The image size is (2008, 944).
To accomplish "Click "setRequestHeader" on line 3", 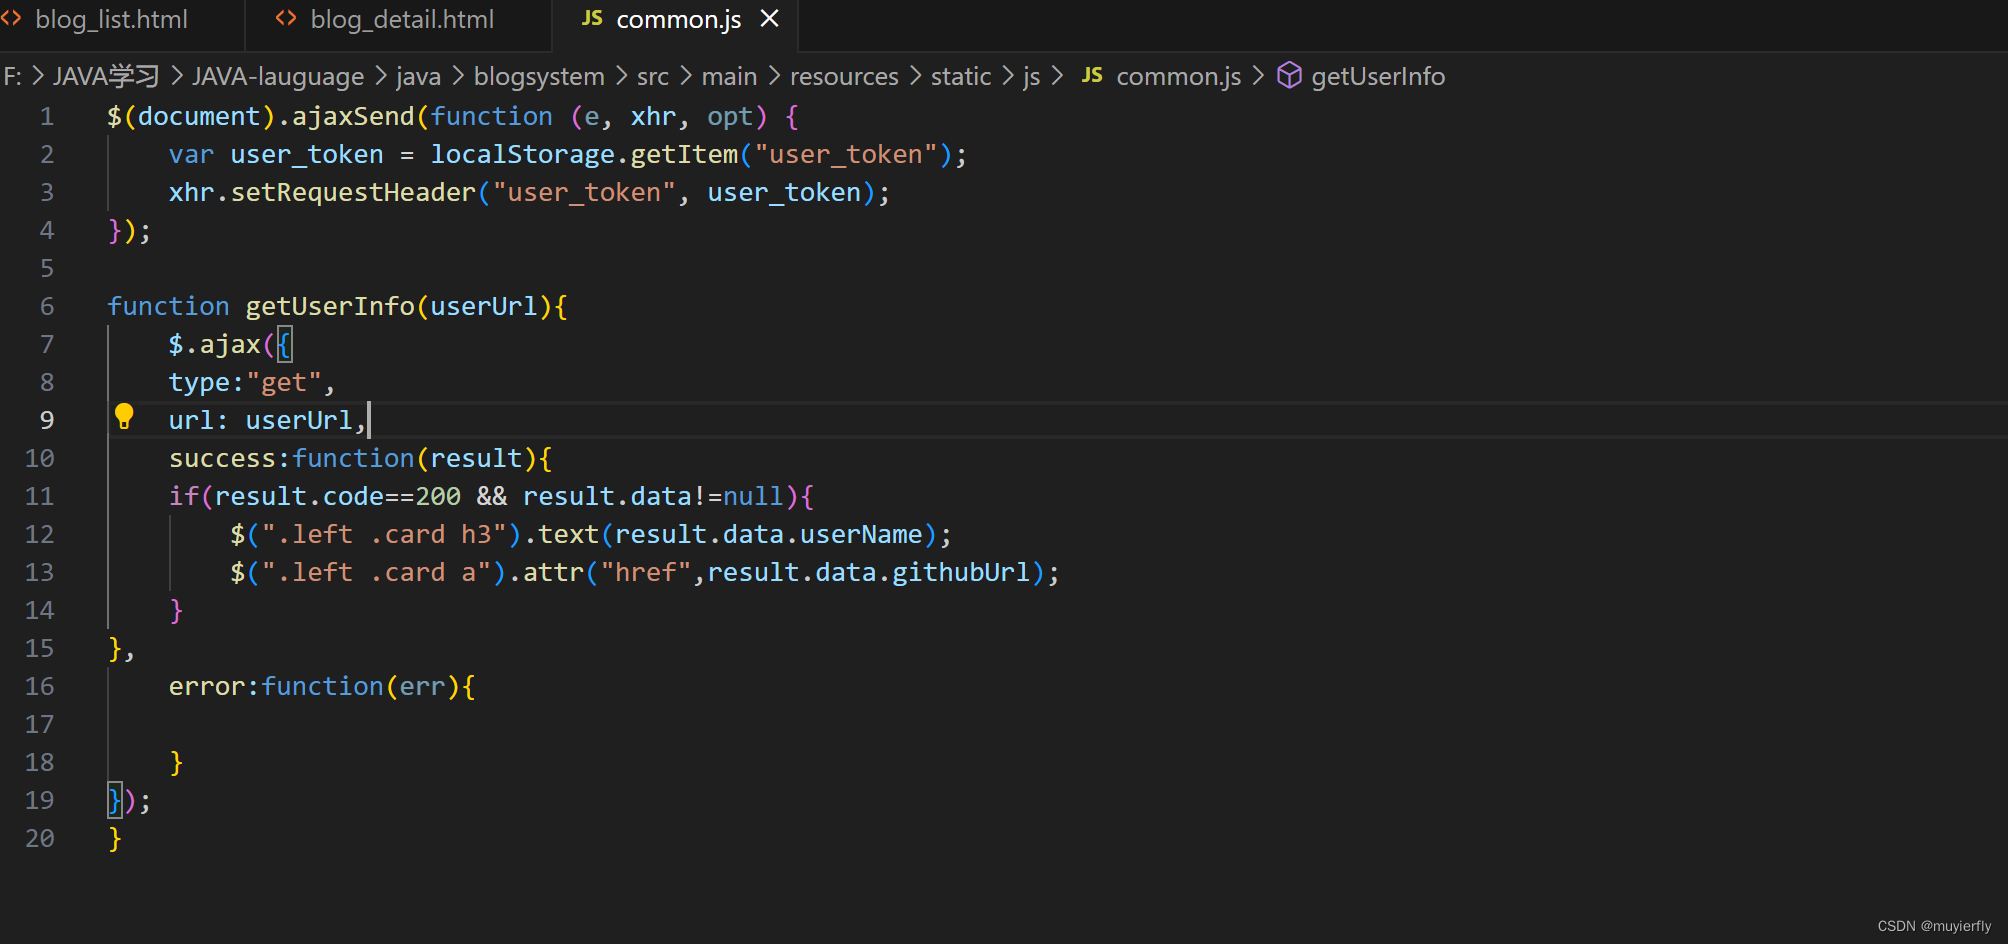I will coord(353,193).
